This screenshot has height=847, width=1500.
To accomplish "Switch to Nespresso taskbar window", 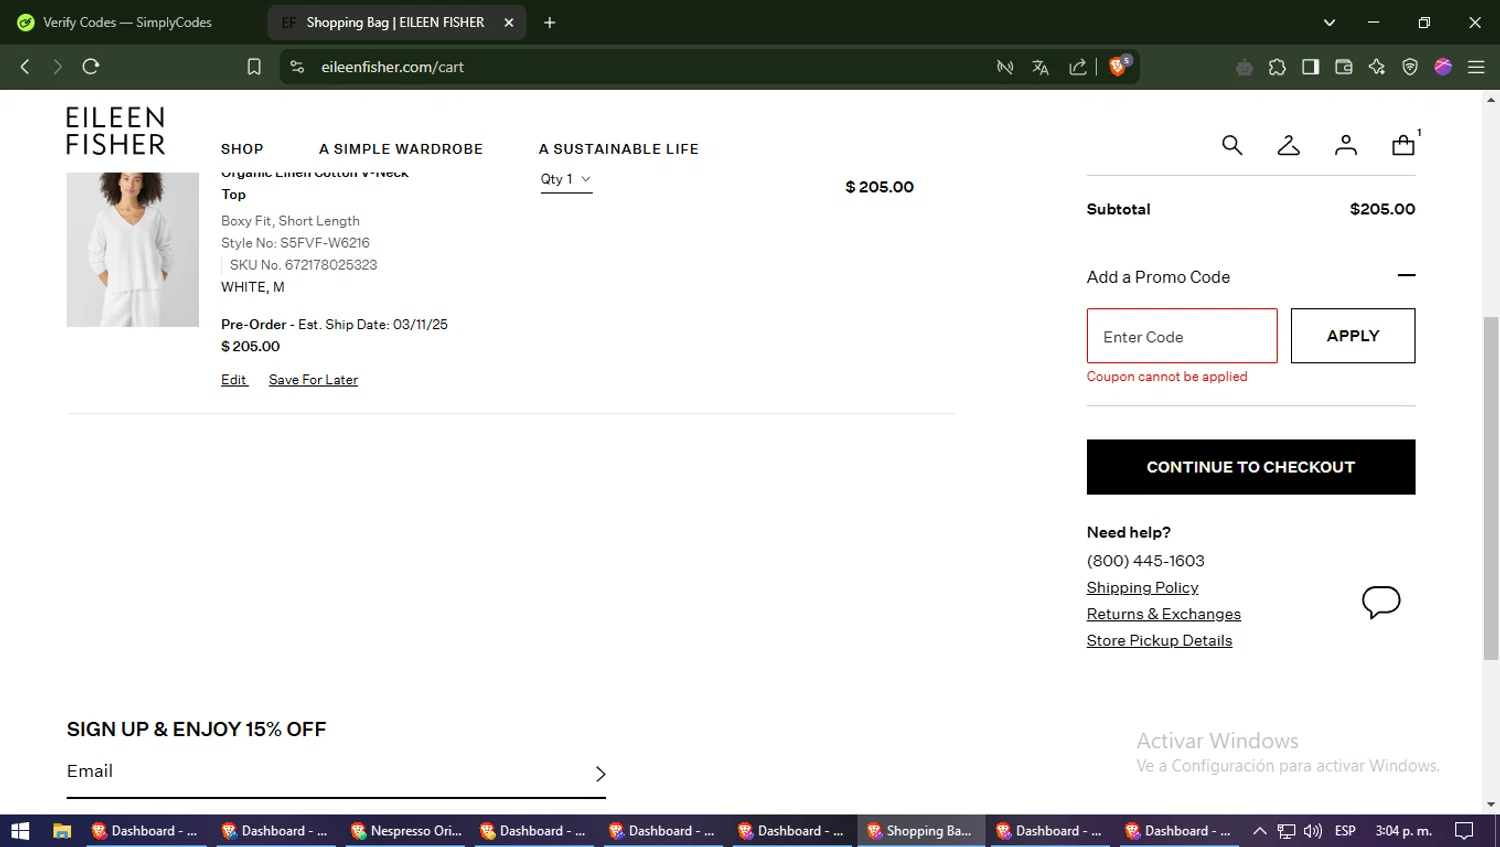I will 407,831.
